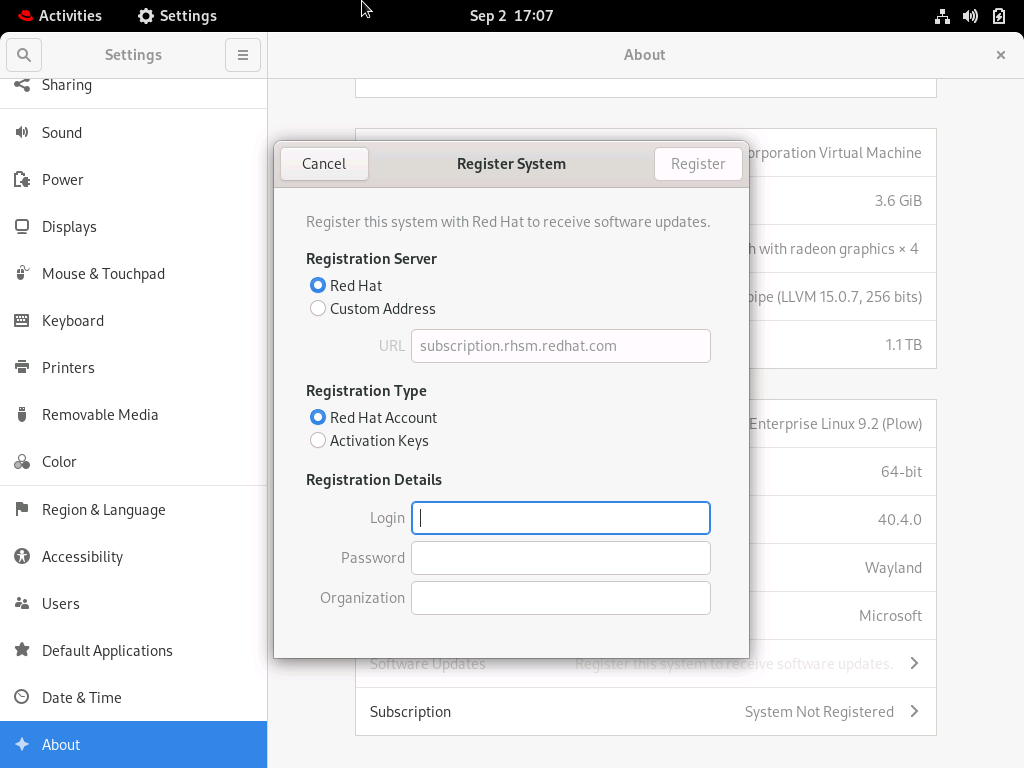
Task: Click the Removable Media icon
Action: coord(22,415)
